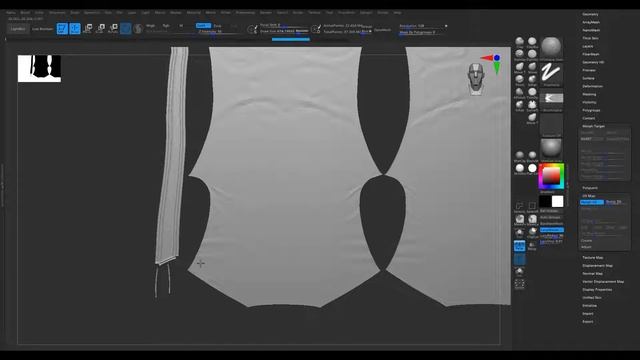Click the Frame icon at column bottom
Viewport: 640px width, 360px height.
click(520, 284)
